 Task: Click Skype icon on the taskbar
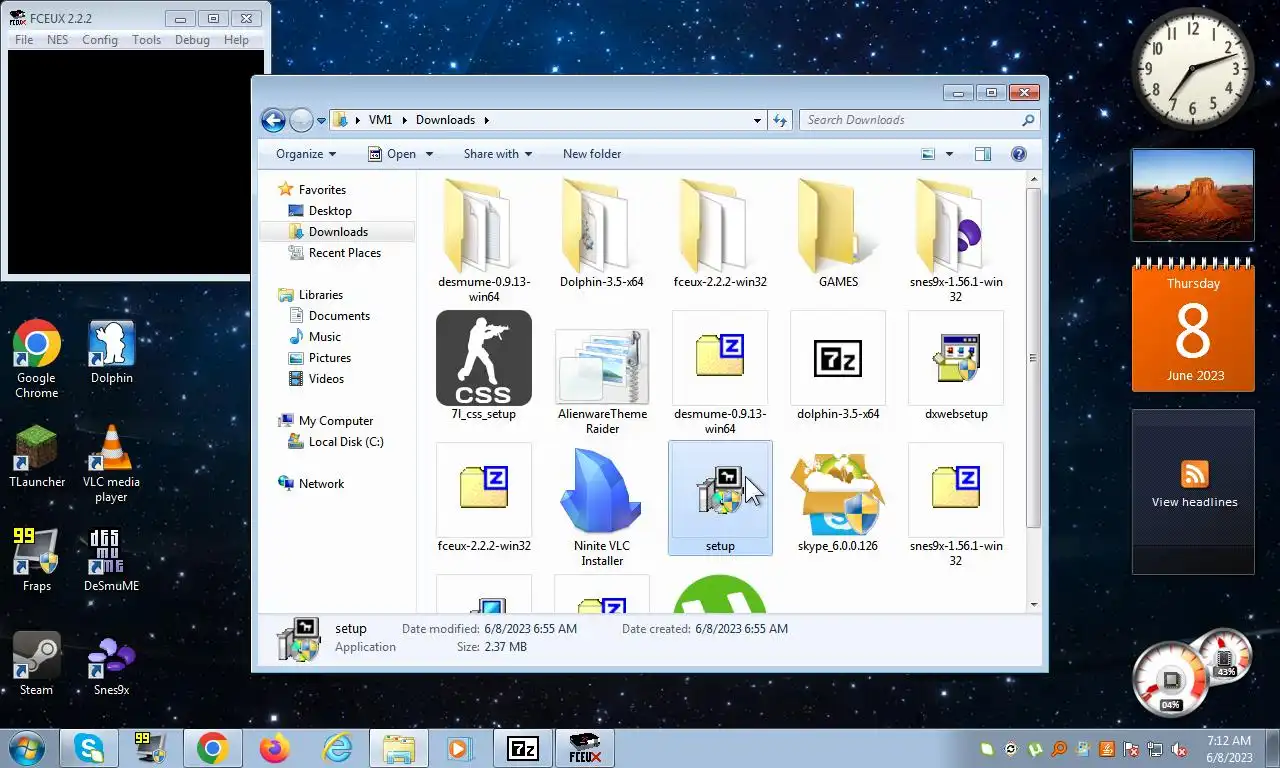(x=89, y=748)
